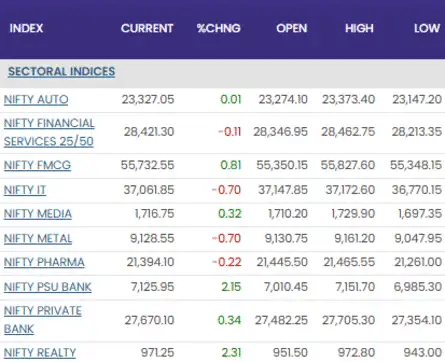The width and height of the screenshot is (445, 362).
Task: Select the NIFTY MEDIA index link
Action: (x=38, y=214)
